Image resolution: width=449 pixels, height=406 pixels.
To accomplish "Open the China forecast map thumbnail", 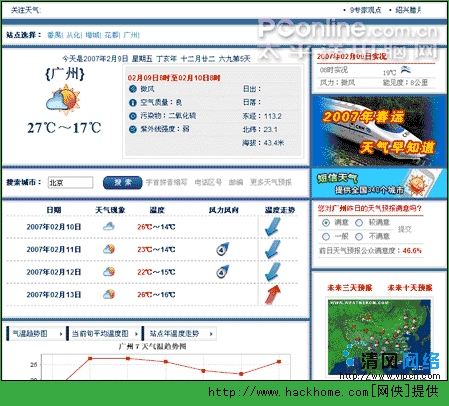I will tap(379, 337).
